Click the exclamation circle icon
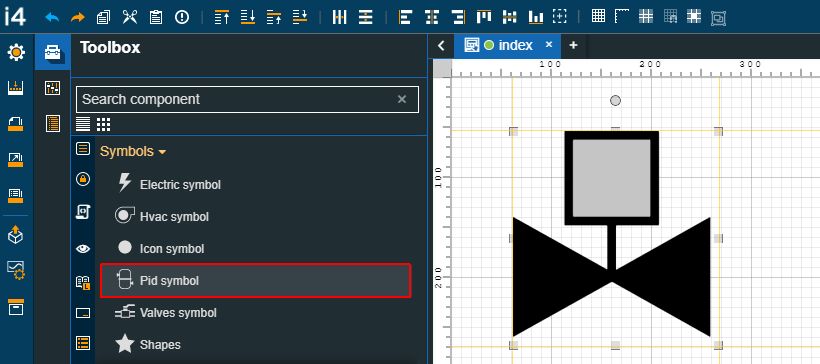 tap(181, 17)
